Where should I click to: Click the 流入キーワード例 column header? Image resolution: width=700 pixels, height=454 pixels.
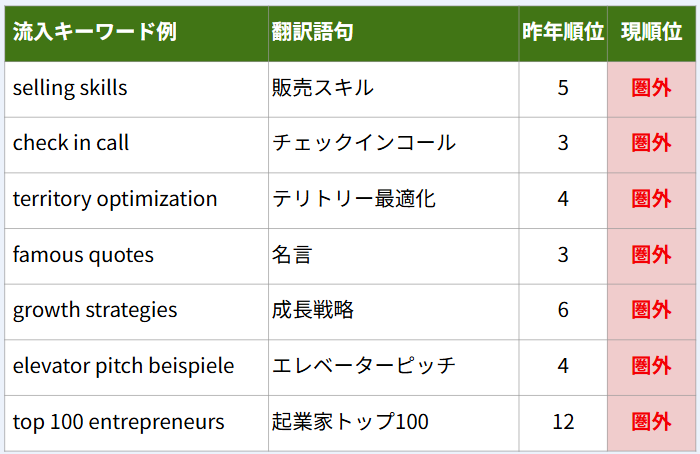click(x=95, y=32)
